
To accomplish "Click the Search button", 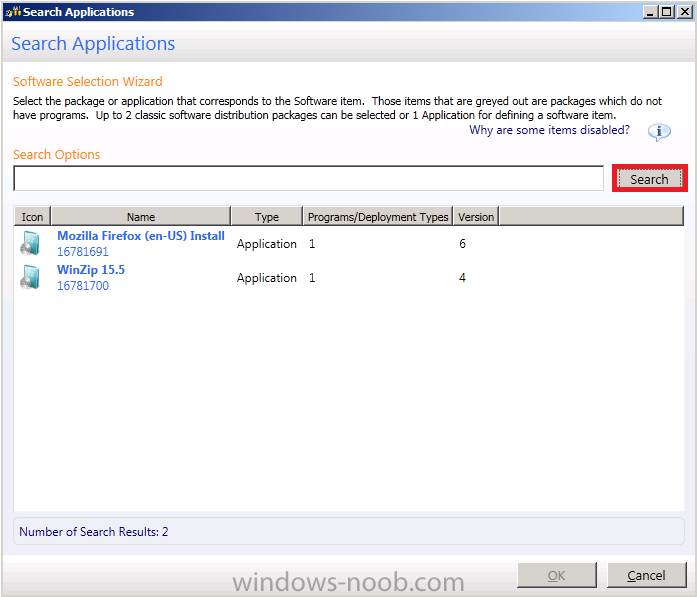I will point(649,179).
